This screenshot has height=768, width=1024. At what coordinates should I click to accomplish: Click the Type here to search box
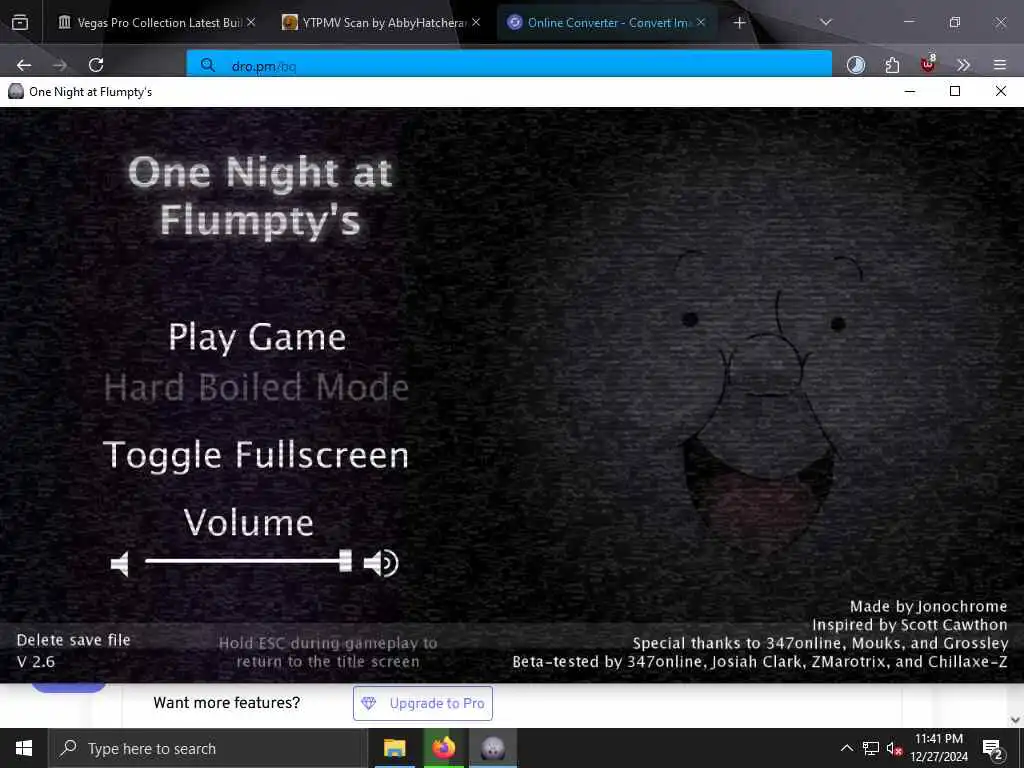pyautogui.click(x=208, y=748)
